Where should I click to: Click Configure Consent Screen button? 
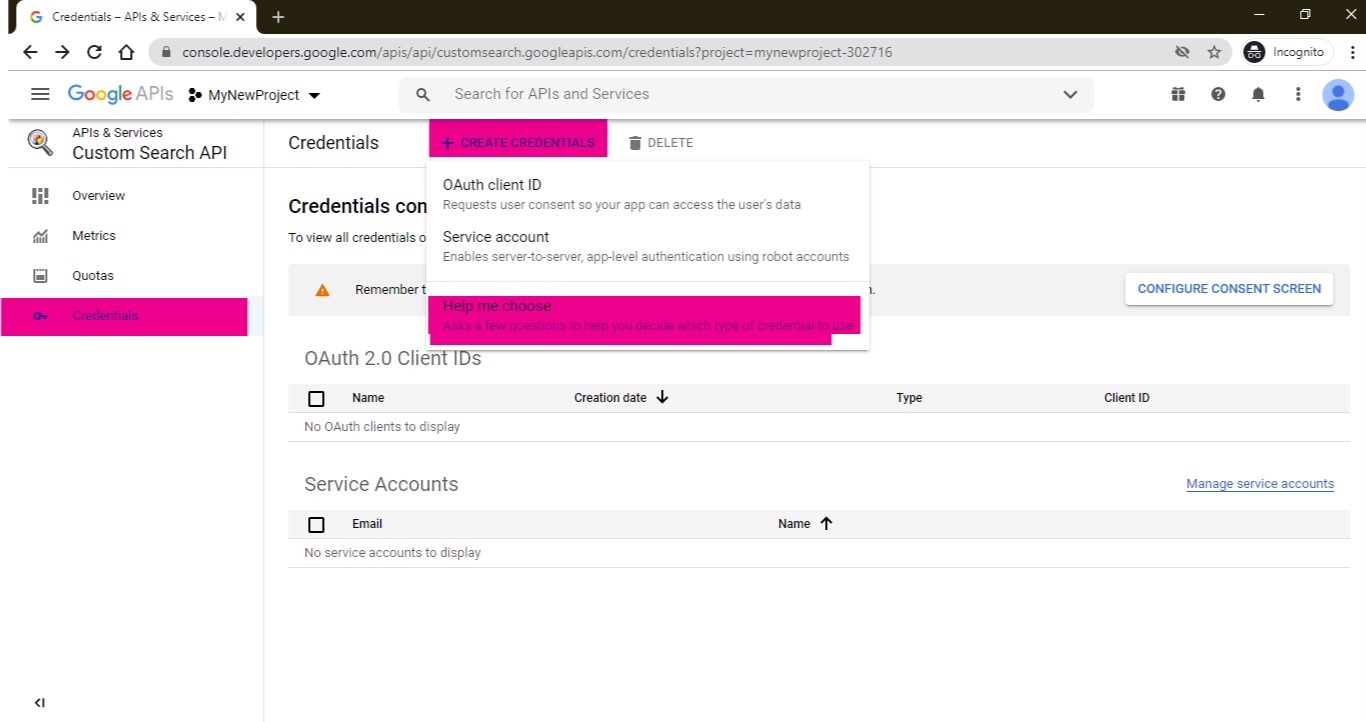(x=1229, y=289)
